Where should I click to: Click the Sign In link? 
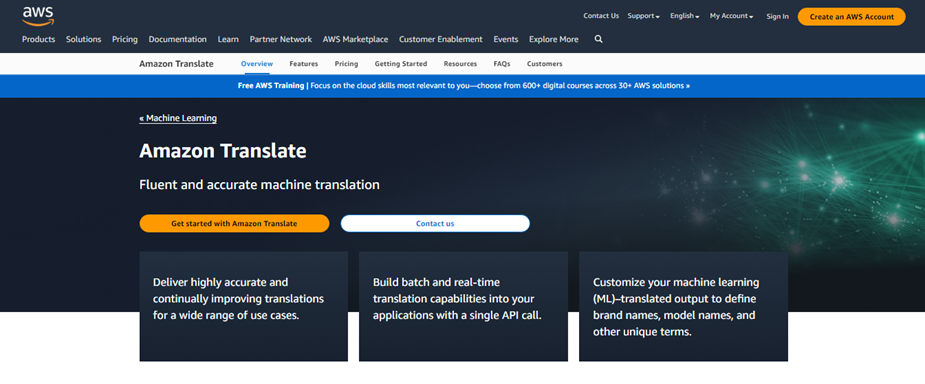point(777,17)
